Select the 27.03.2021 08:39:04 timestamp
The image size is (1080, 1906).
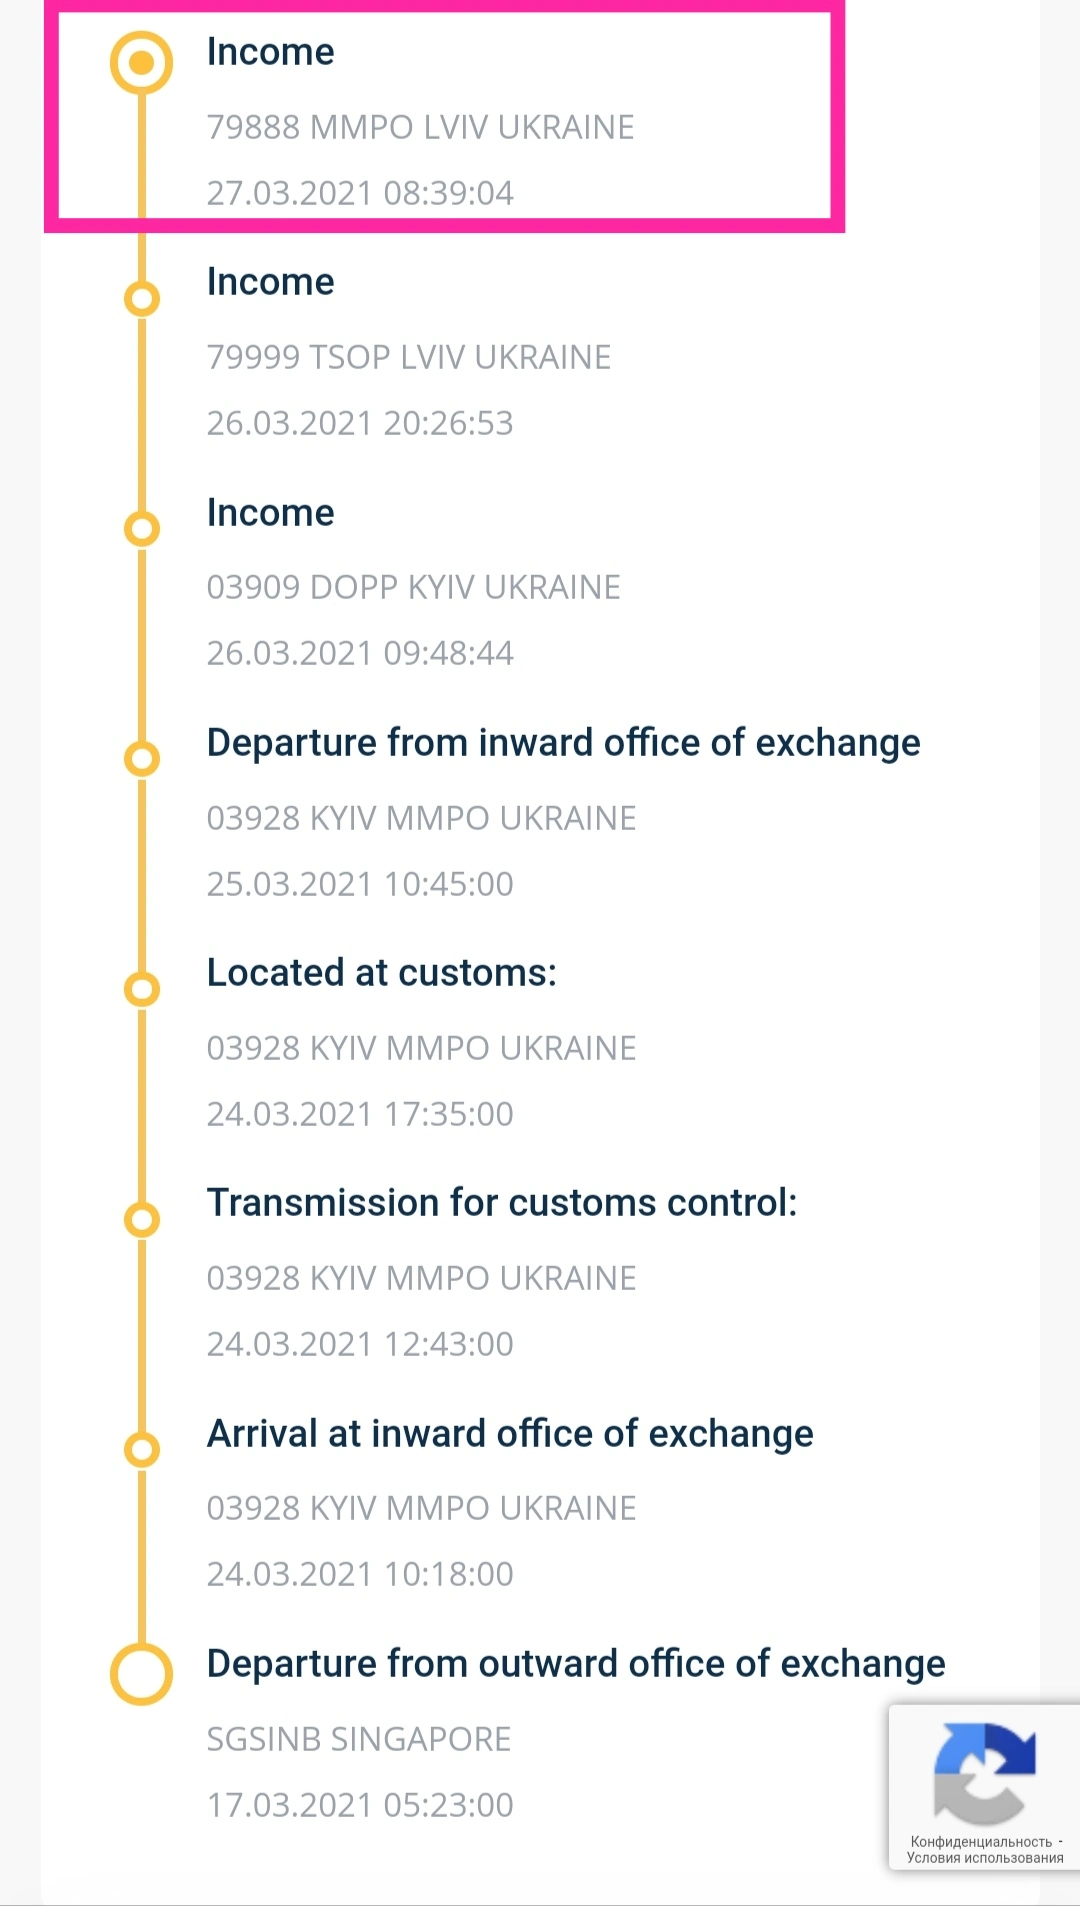click(360, 193)
